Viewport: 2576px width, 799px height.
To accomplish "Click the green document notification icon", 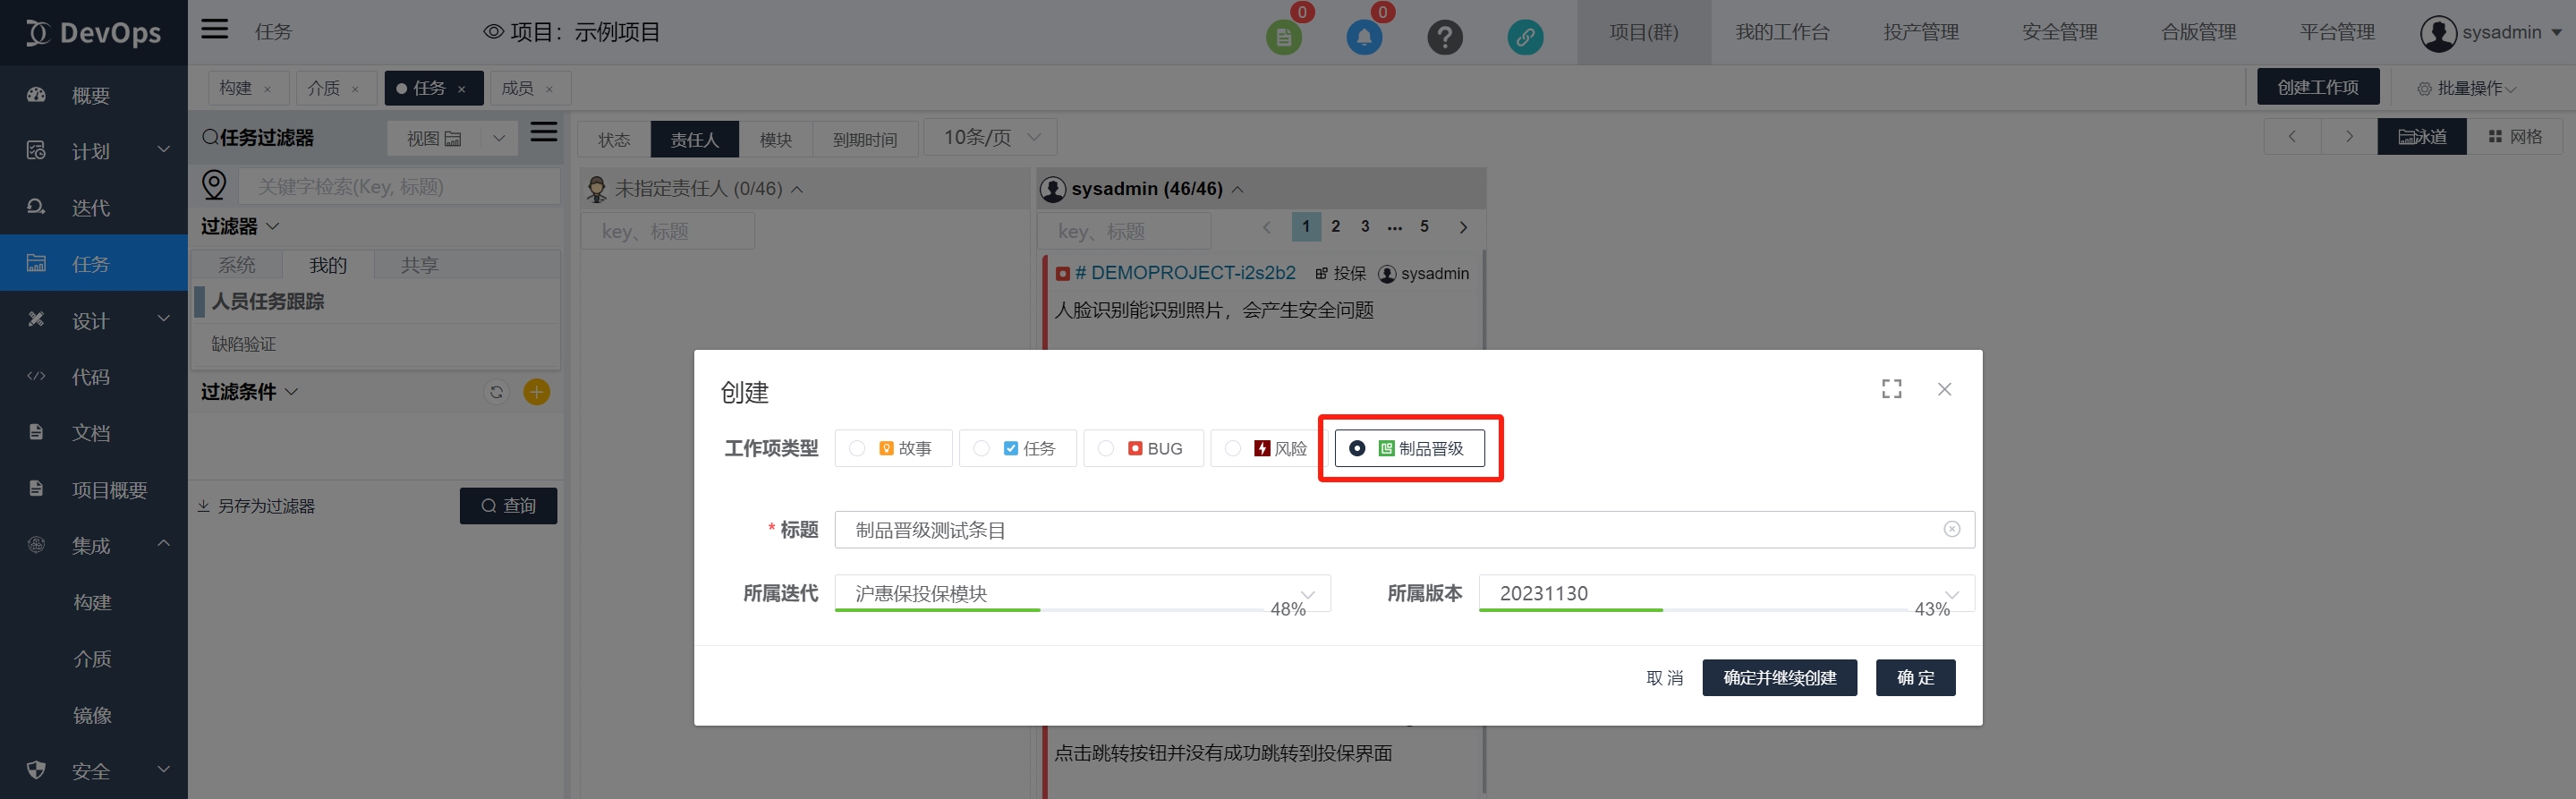I will (1283, 38).
